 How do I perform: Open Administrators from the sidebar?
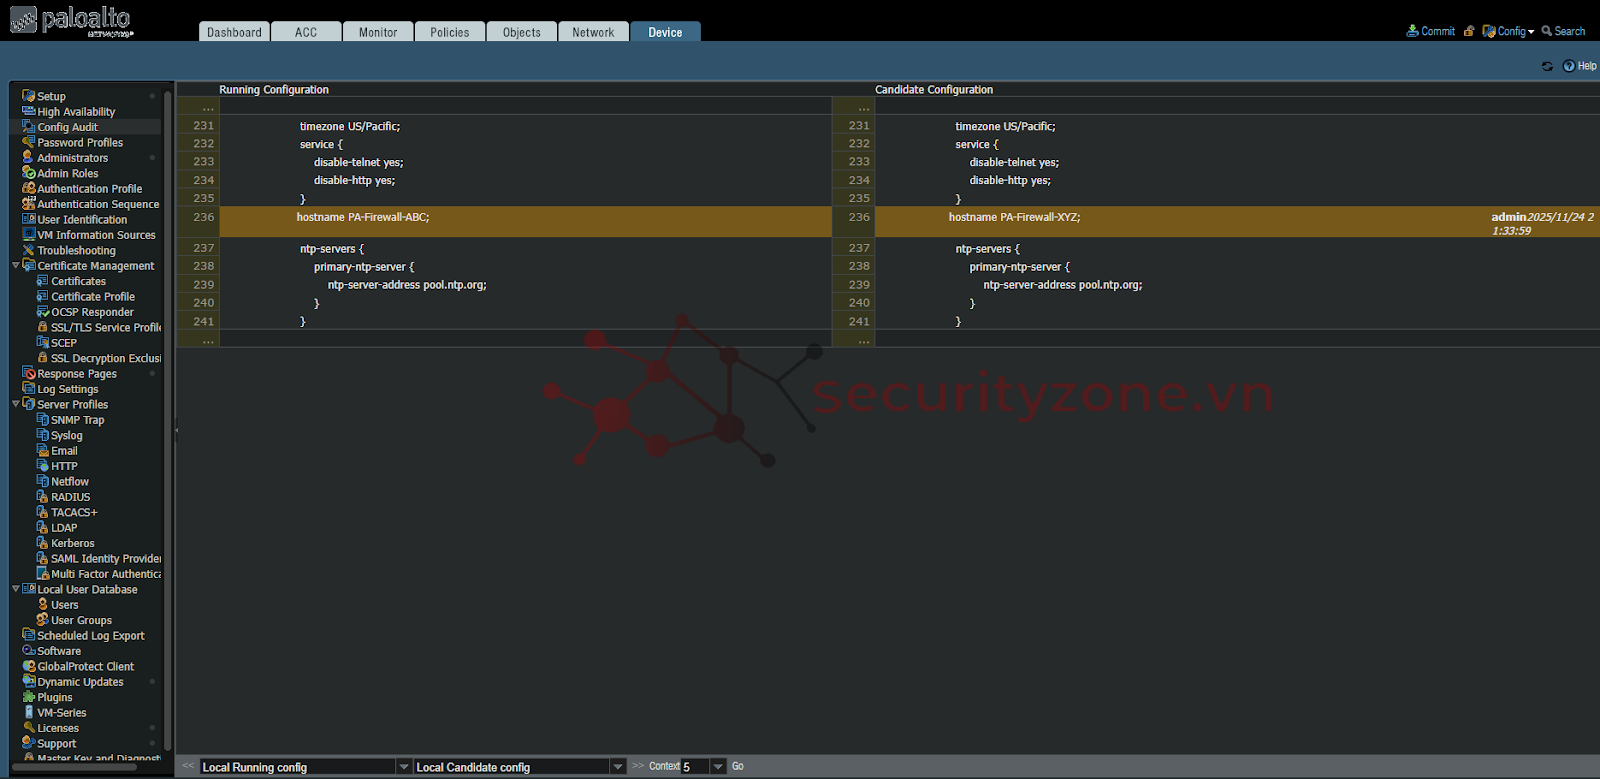click(x=72, y=158)
